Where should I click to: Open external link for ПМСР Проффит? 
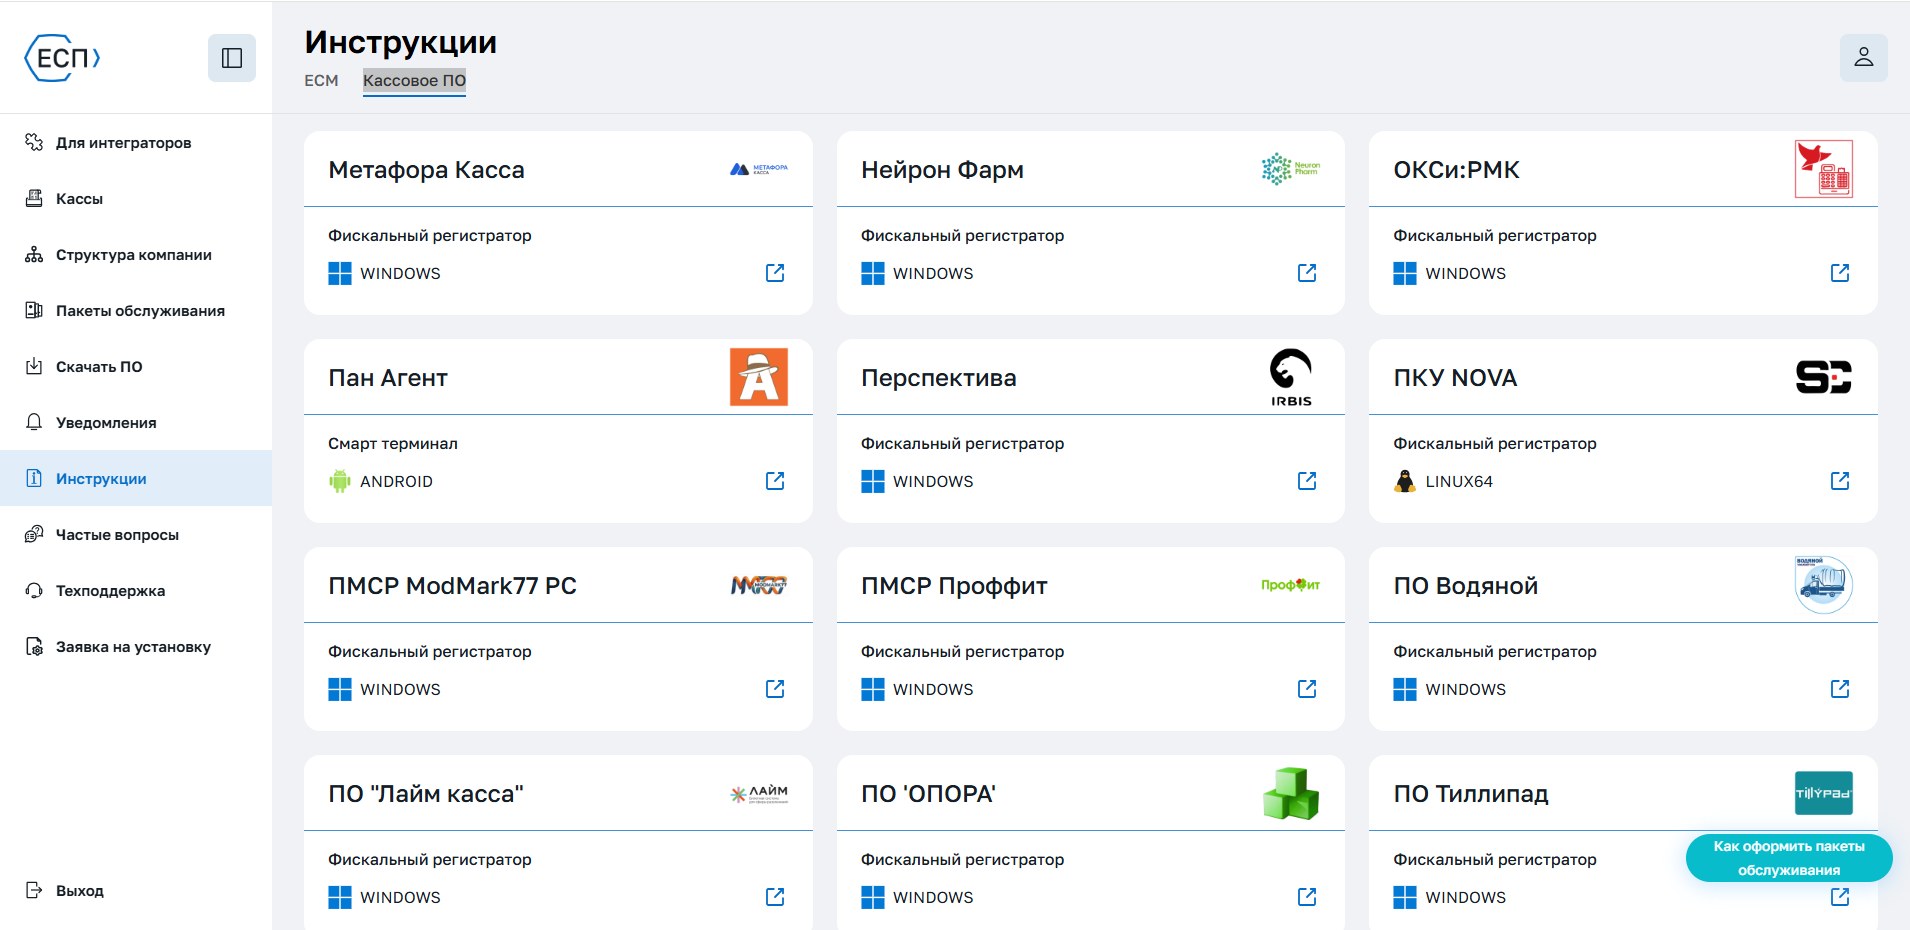coord(1307,689)
